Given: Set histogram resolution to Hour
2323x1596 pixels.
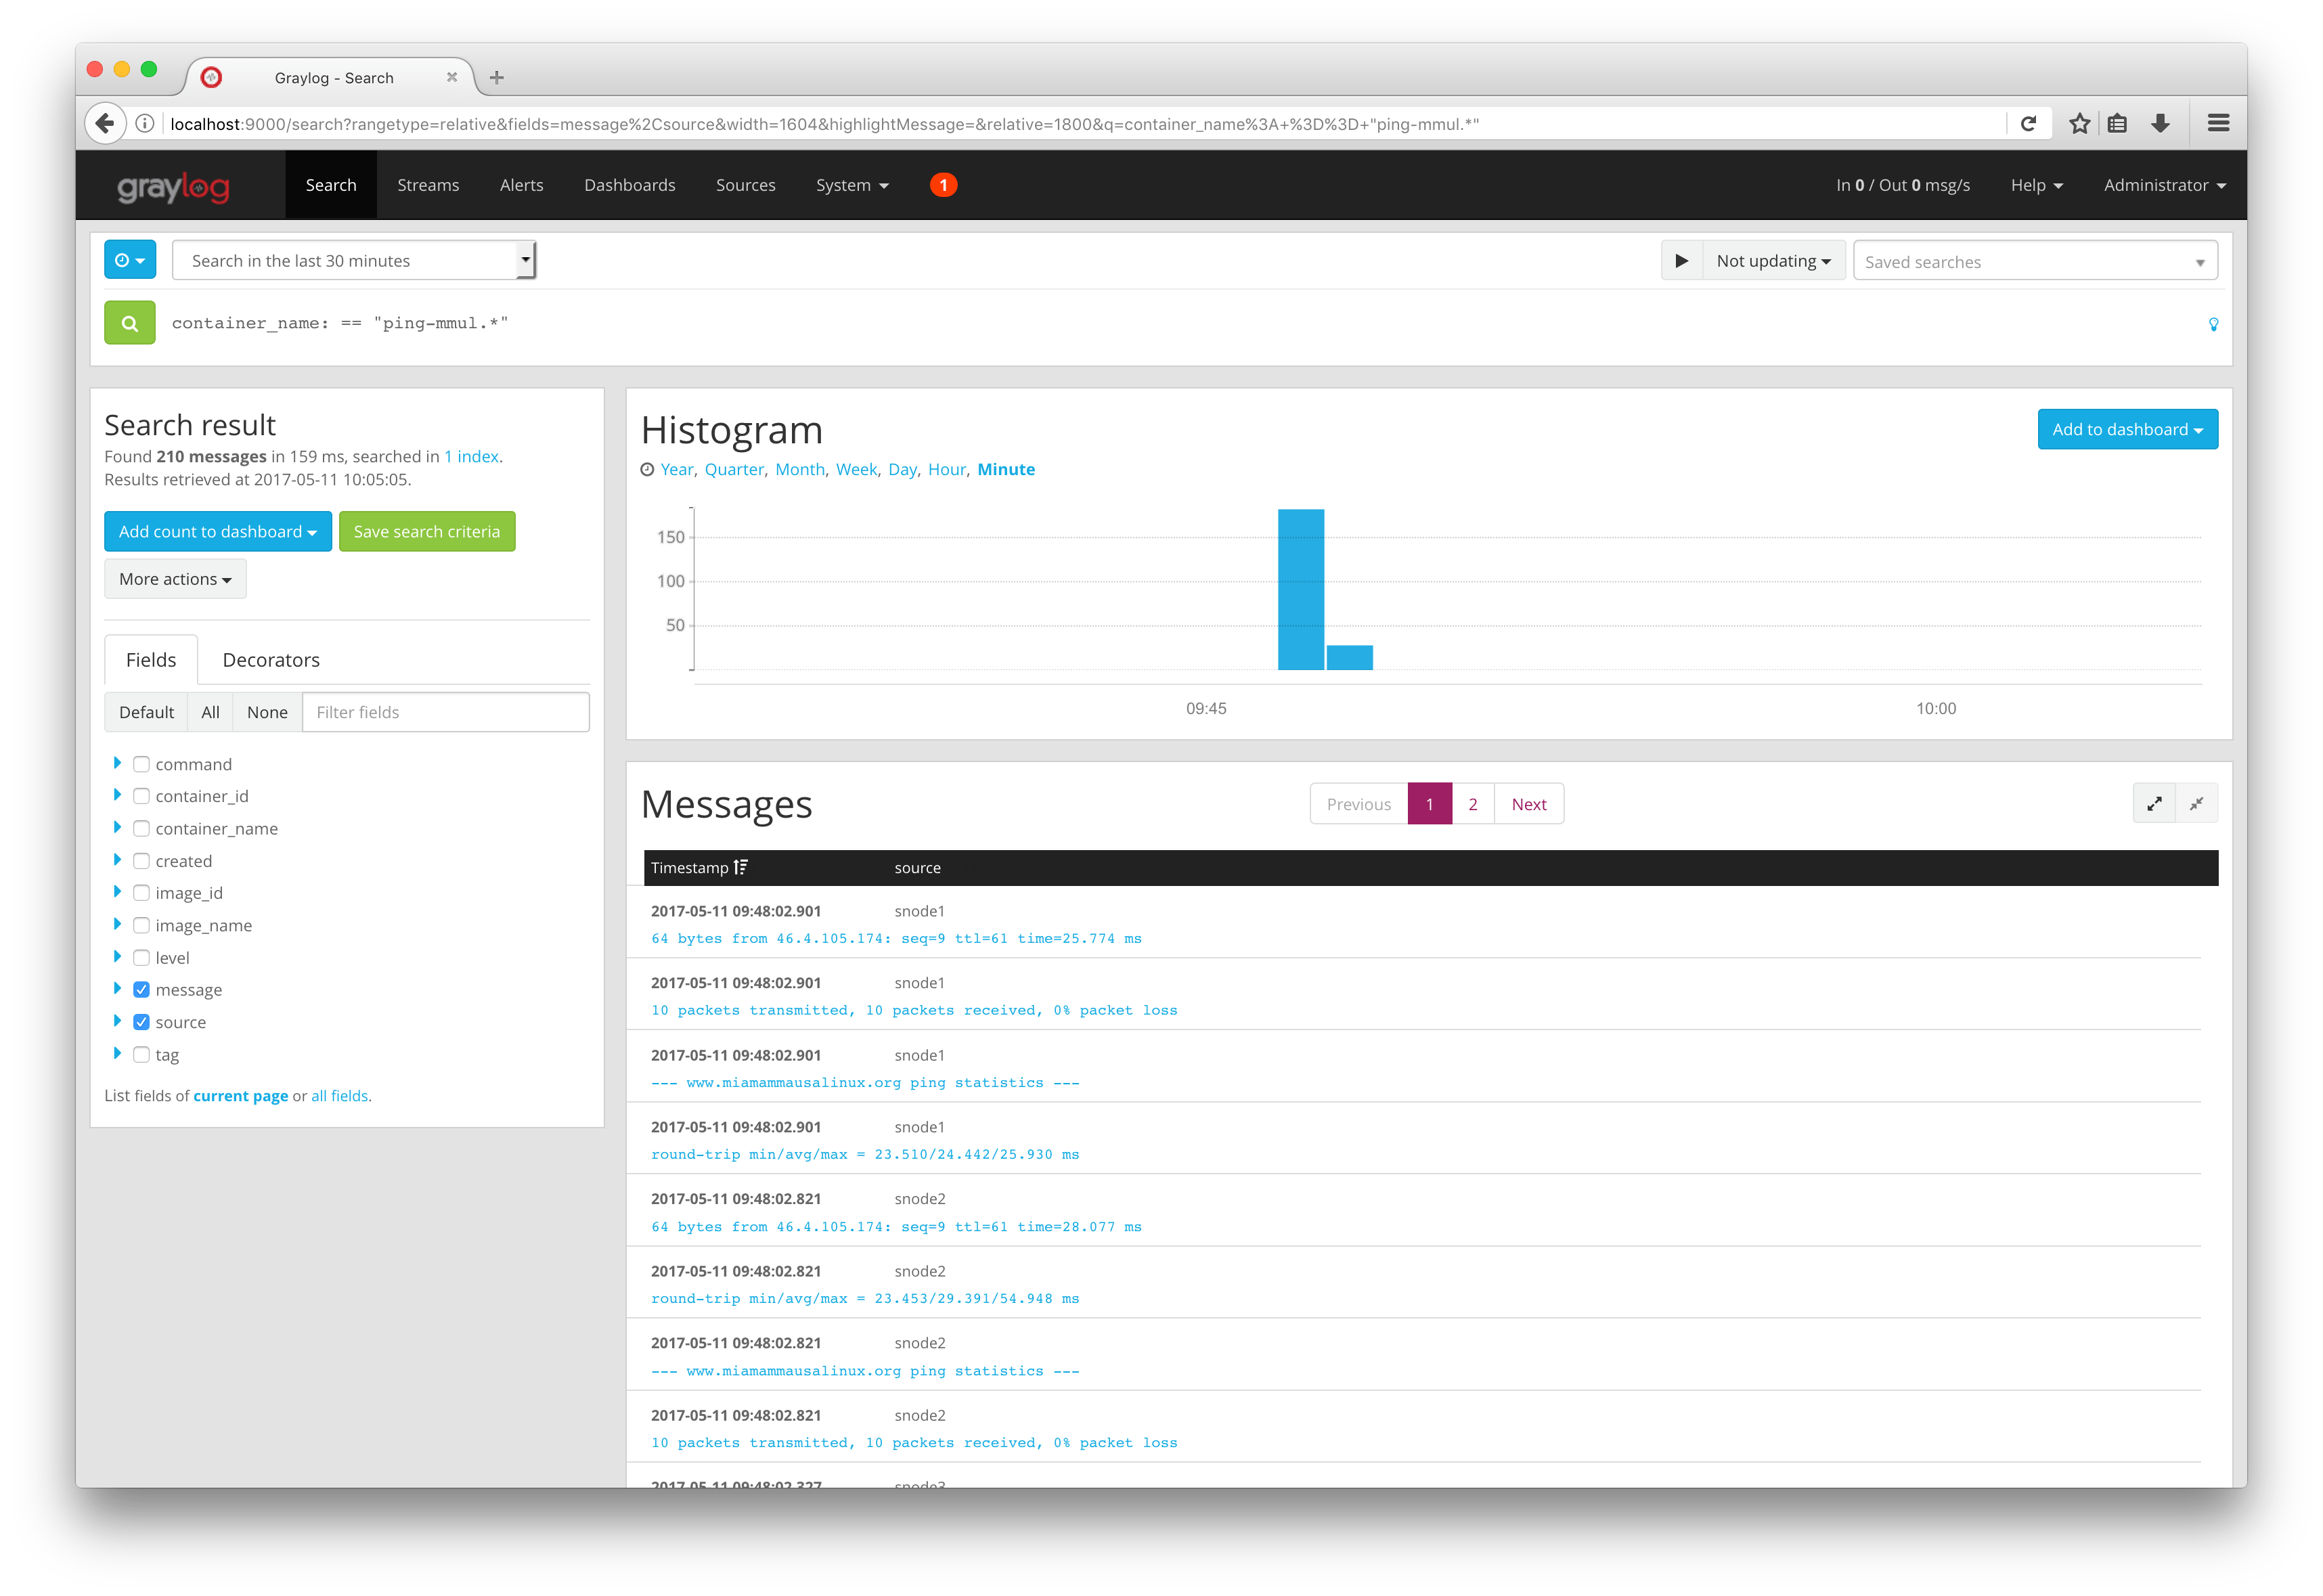Looking at the screenshot, I should click(x=946, y=470).
